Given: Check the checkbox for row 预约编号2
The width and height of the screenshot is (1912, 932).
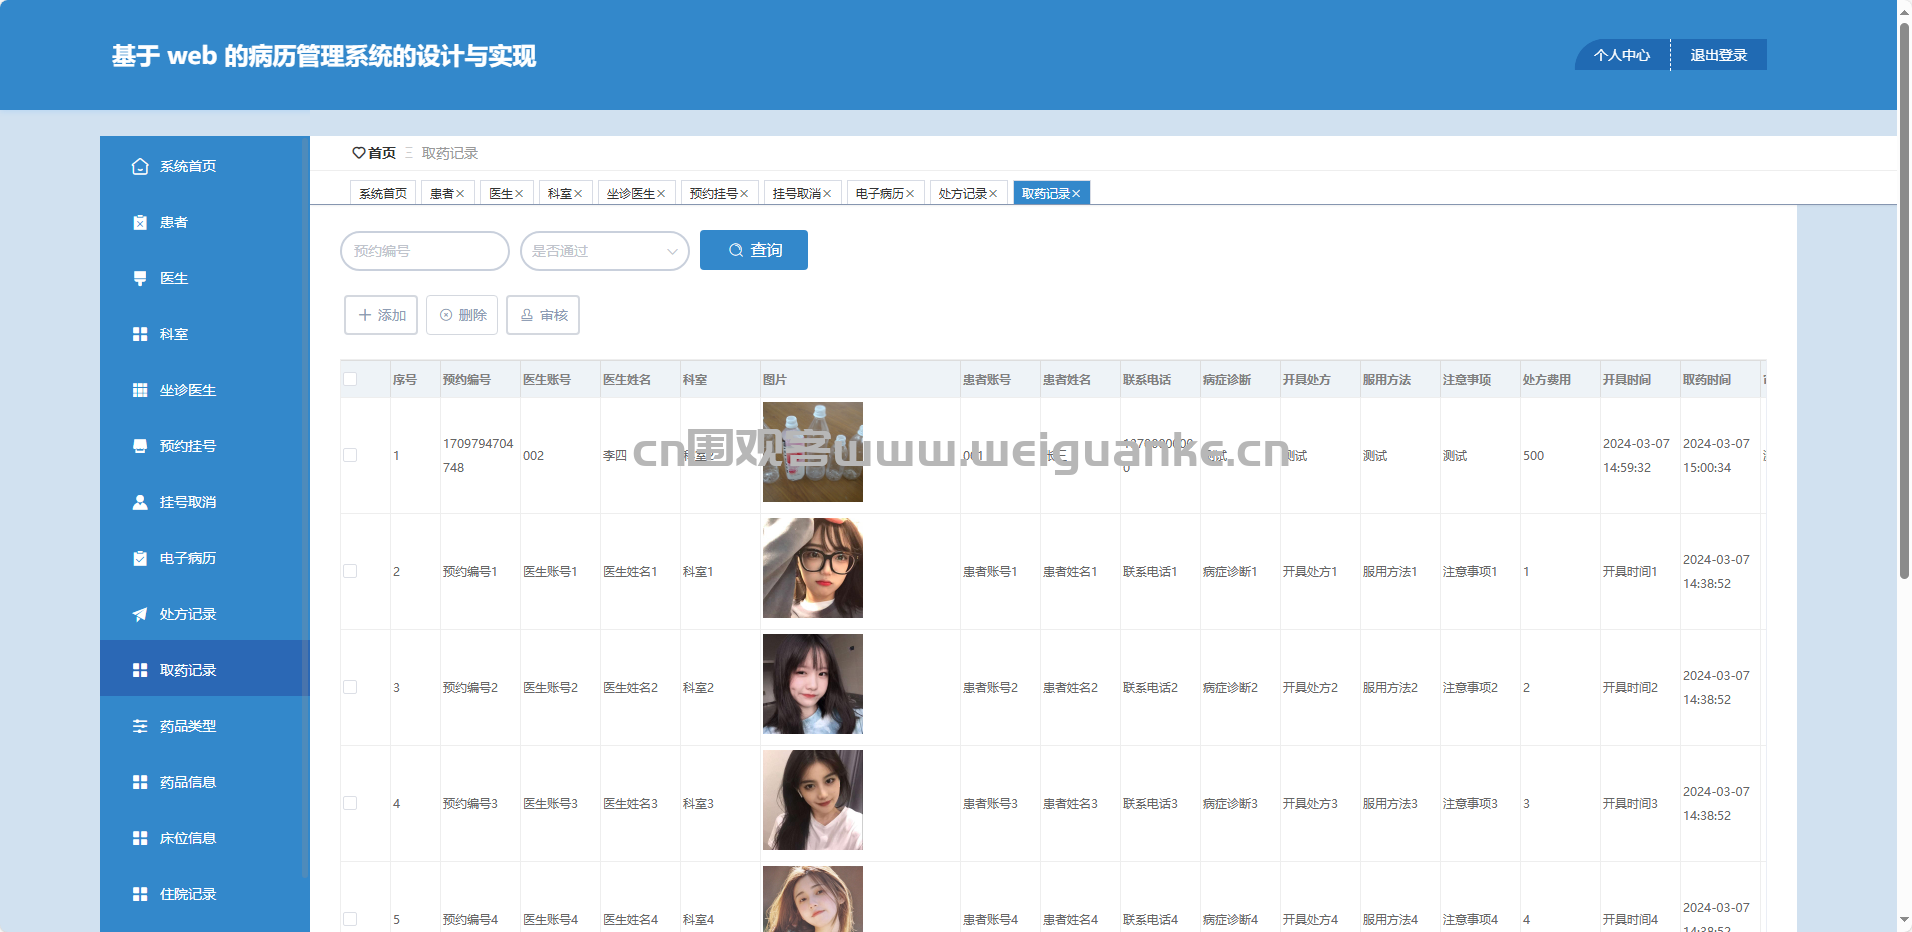Looking at the screenshot, I should (x=350, y=687).
